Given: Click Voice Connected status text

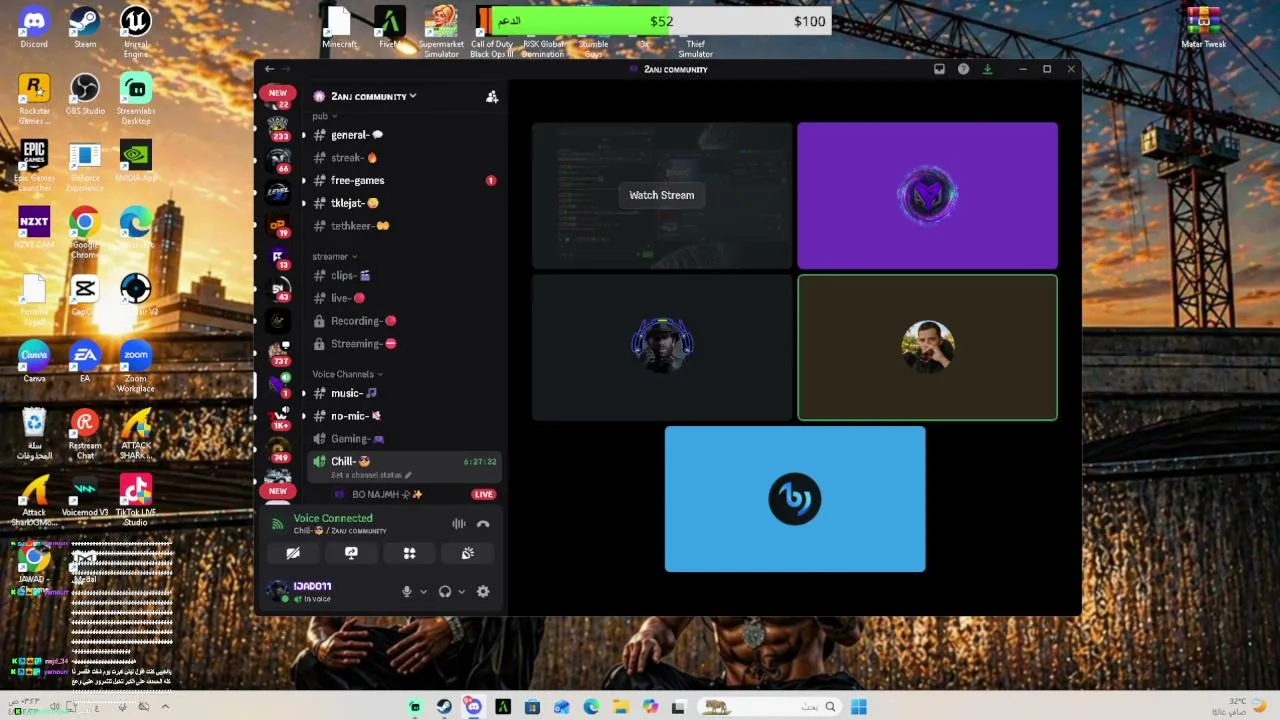Looking at the screenshot, I should tap(333, 518).
